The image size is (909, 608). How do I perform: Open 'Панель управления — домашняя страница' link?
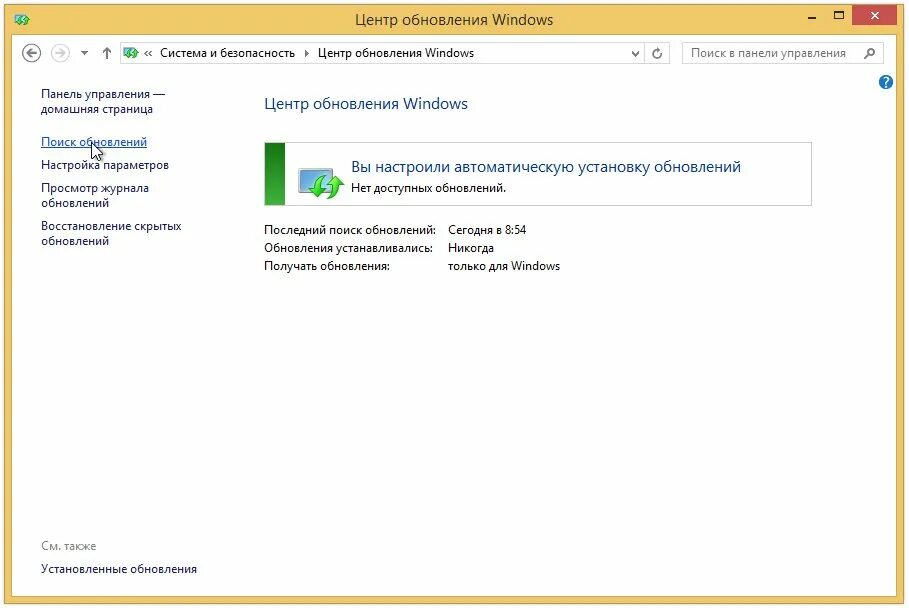point(103,101)
